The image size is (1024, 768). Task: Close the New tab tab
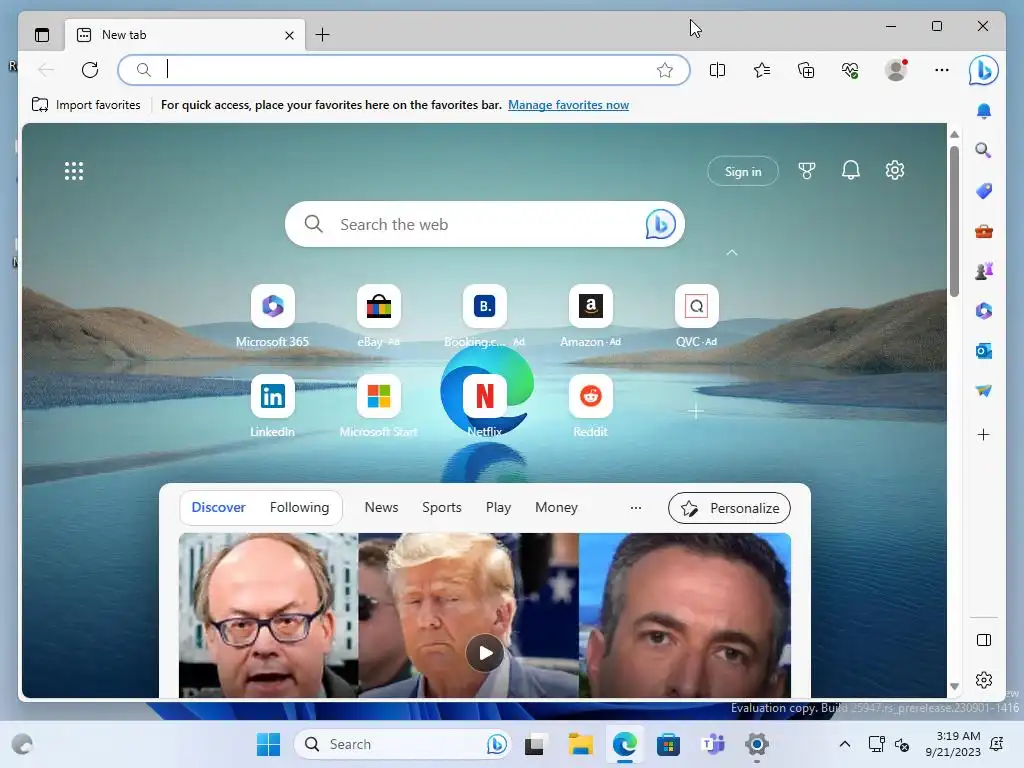[x=289, y=35]
